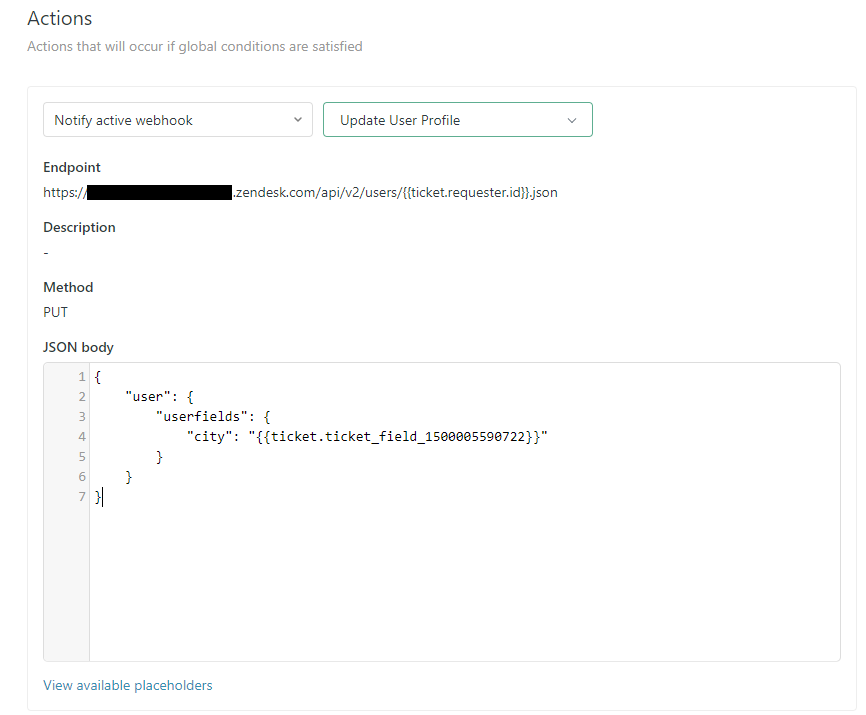Screen dimensions: 866x715
Task: Click the final closing brace on line 7
Action: pyautogui.click(x=97, y=497)
